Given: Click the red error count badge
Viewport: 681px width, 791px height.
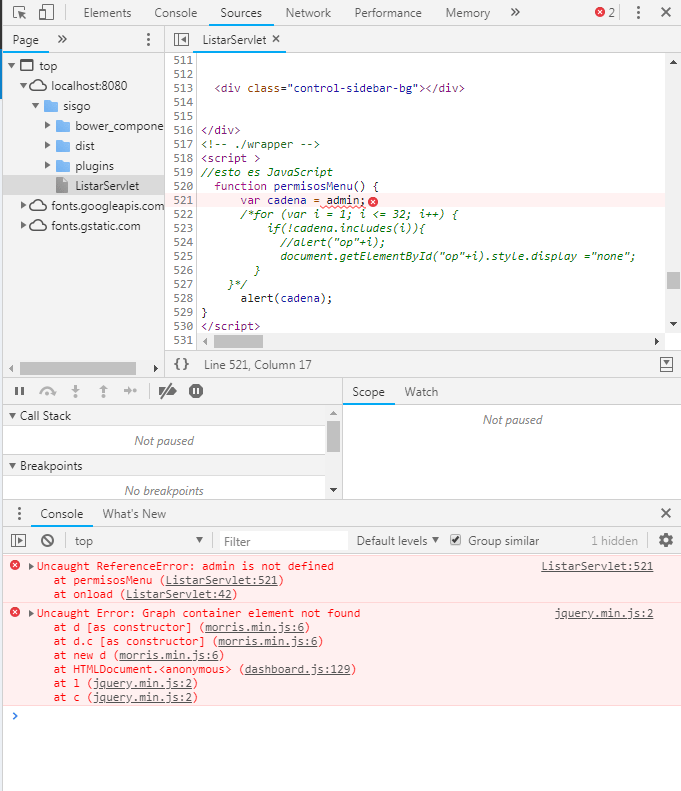Looking at the screenshot, I should (x=605, y=12).
